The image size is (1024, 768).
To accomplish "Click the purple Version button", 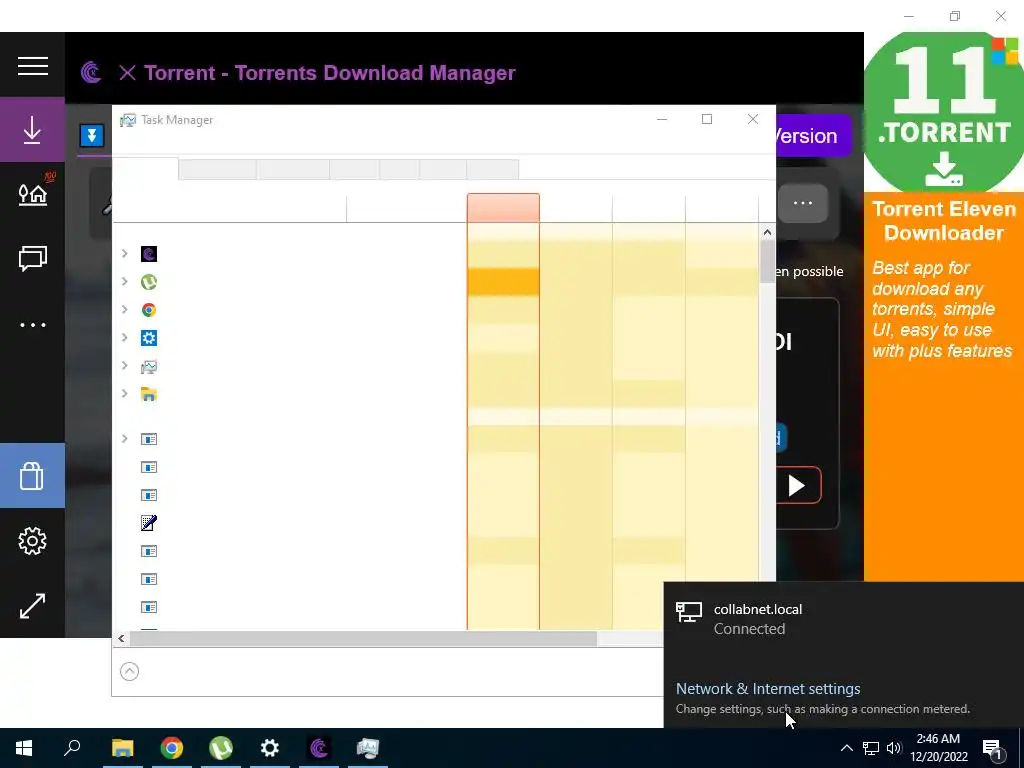I will click(x=814, y=135).
